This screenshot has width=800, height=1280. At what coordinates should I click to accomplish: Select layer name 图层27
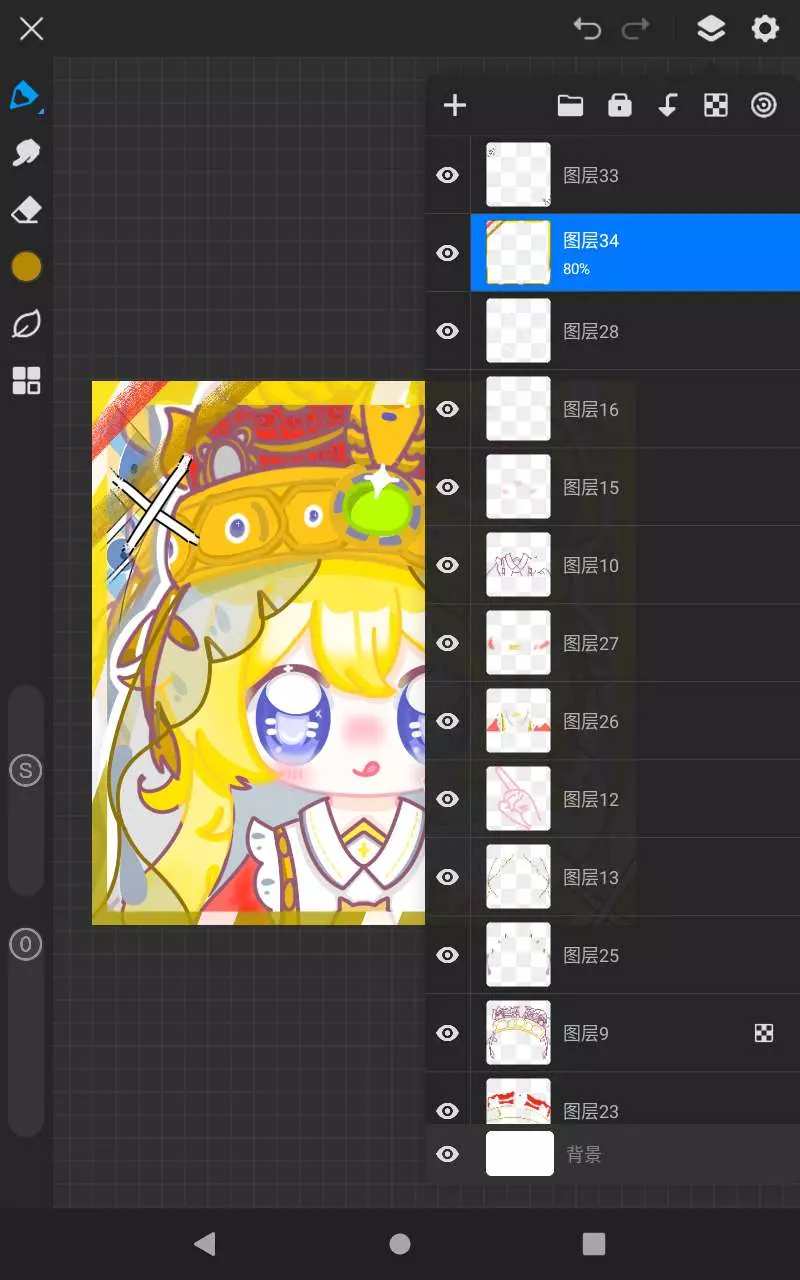coord(591,643)
